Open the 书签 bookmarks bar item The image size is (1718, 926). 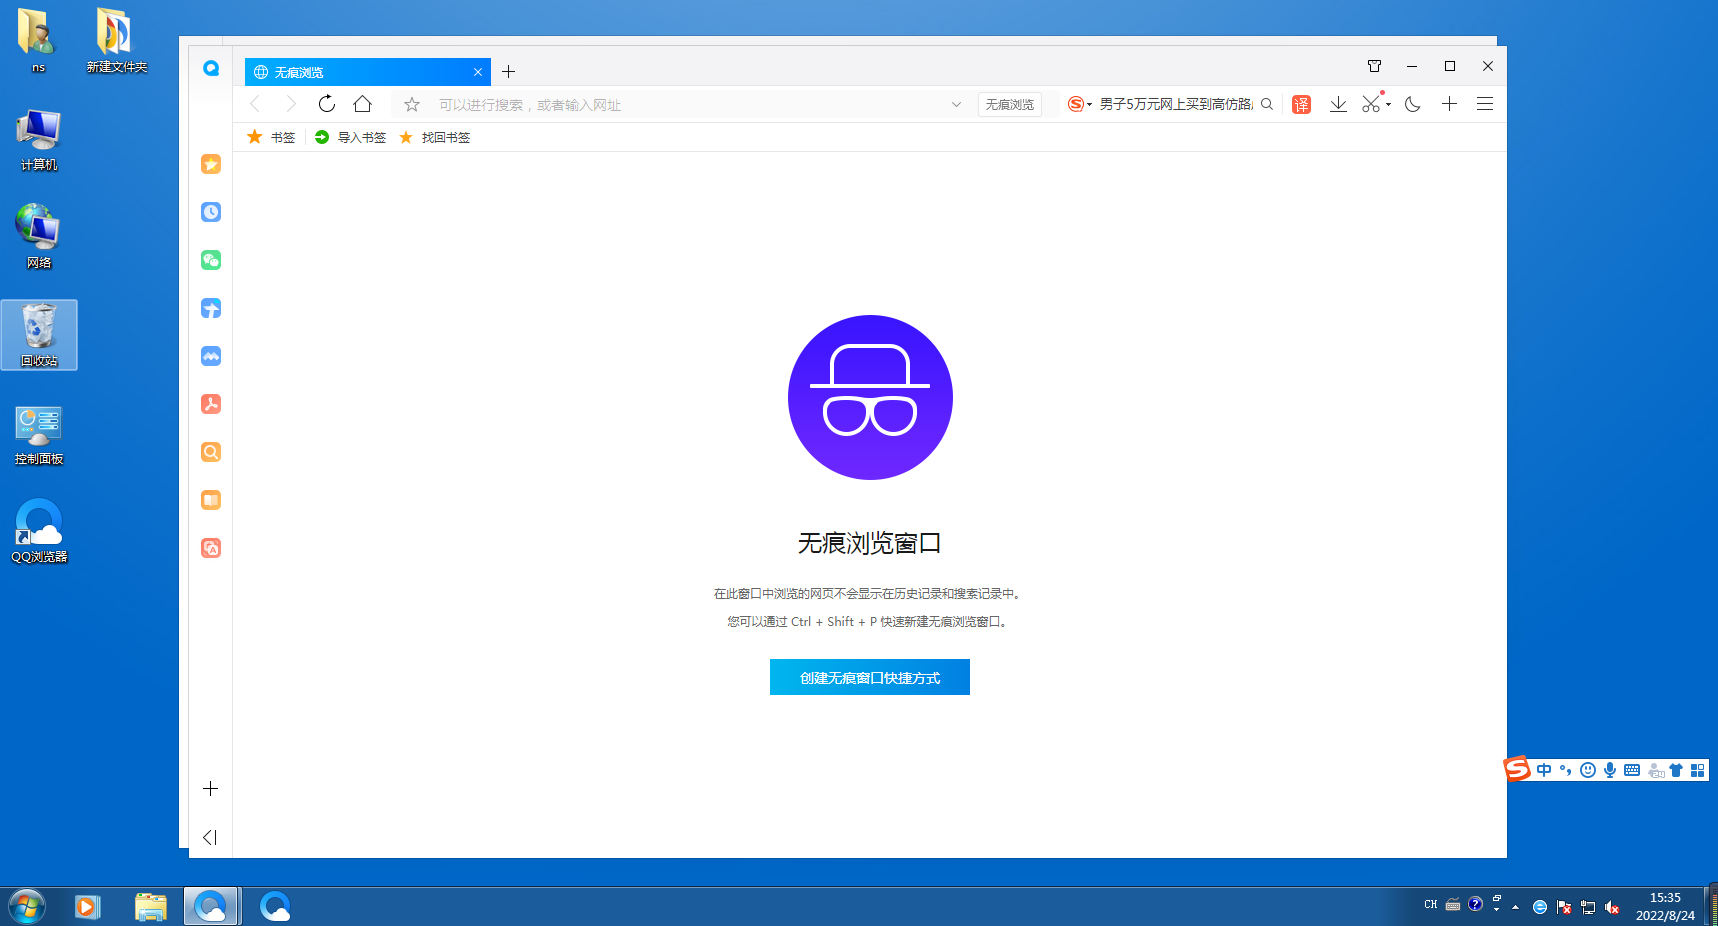(x=271, y=137)
